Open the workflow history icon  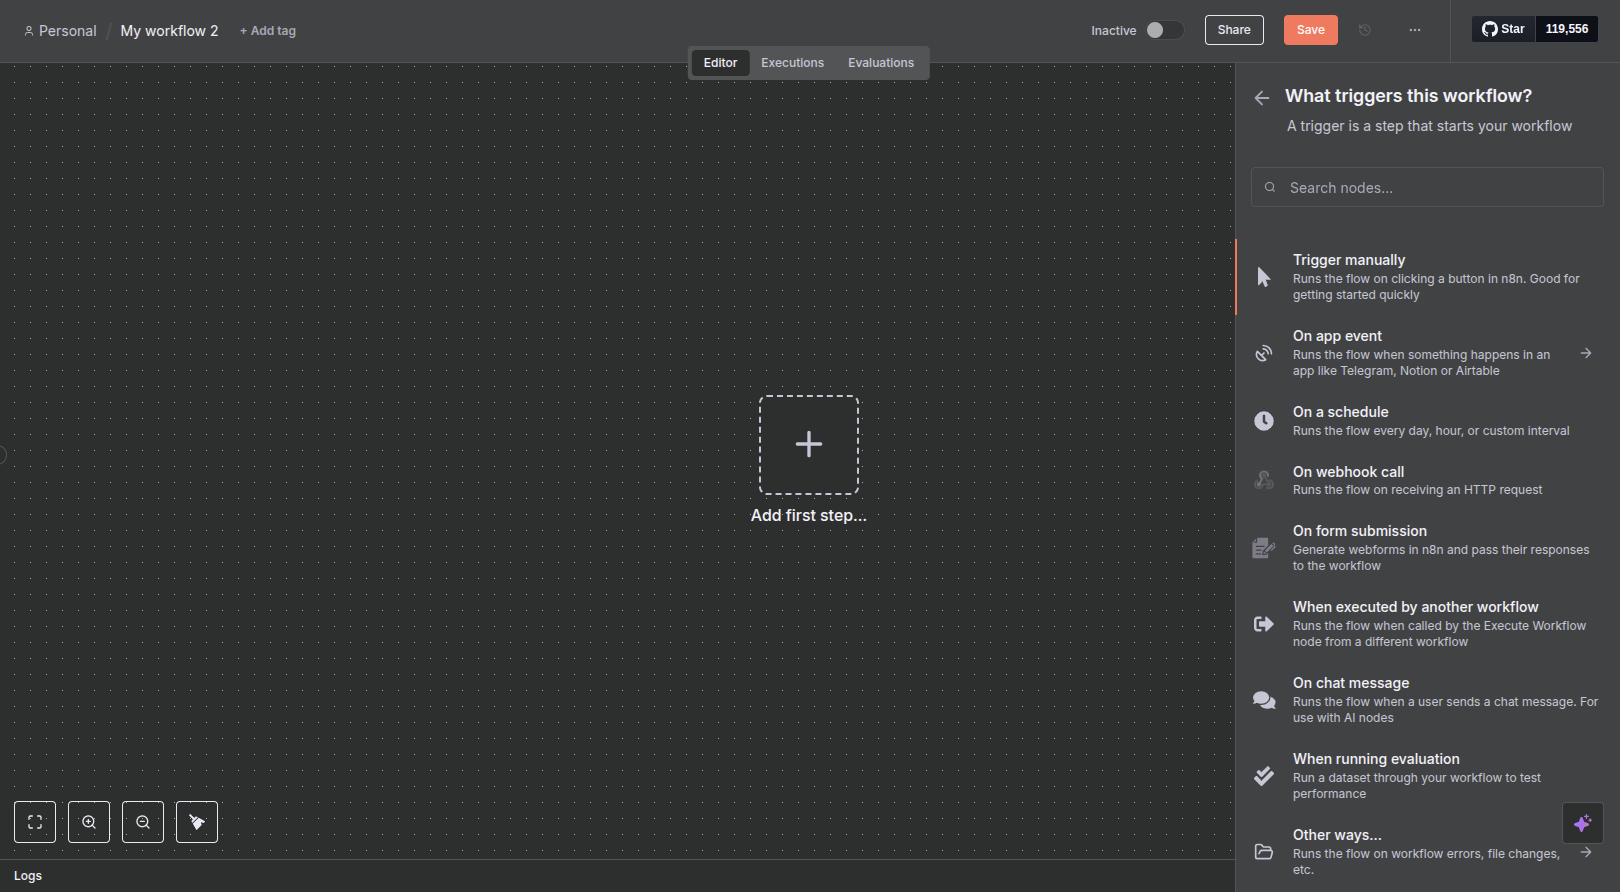(1365, 30)
